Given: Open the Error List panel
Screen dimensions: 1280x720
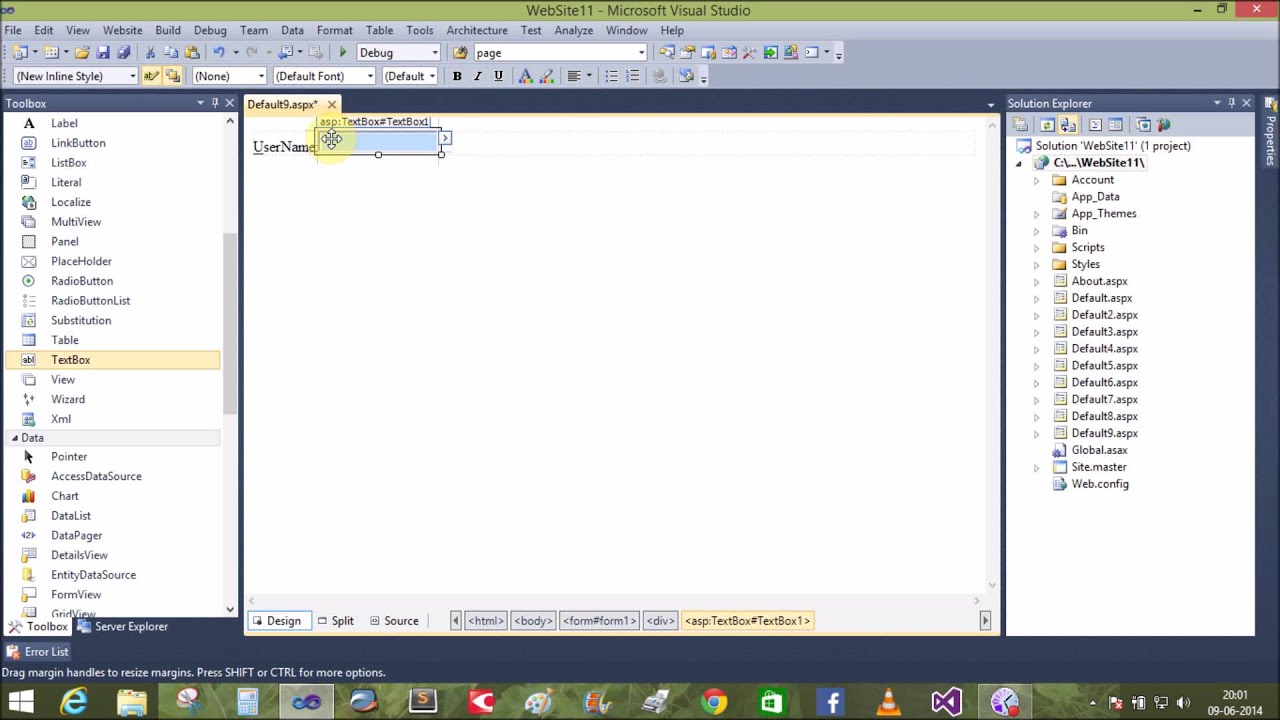Looking at the screenshot, I should point(37,652).
